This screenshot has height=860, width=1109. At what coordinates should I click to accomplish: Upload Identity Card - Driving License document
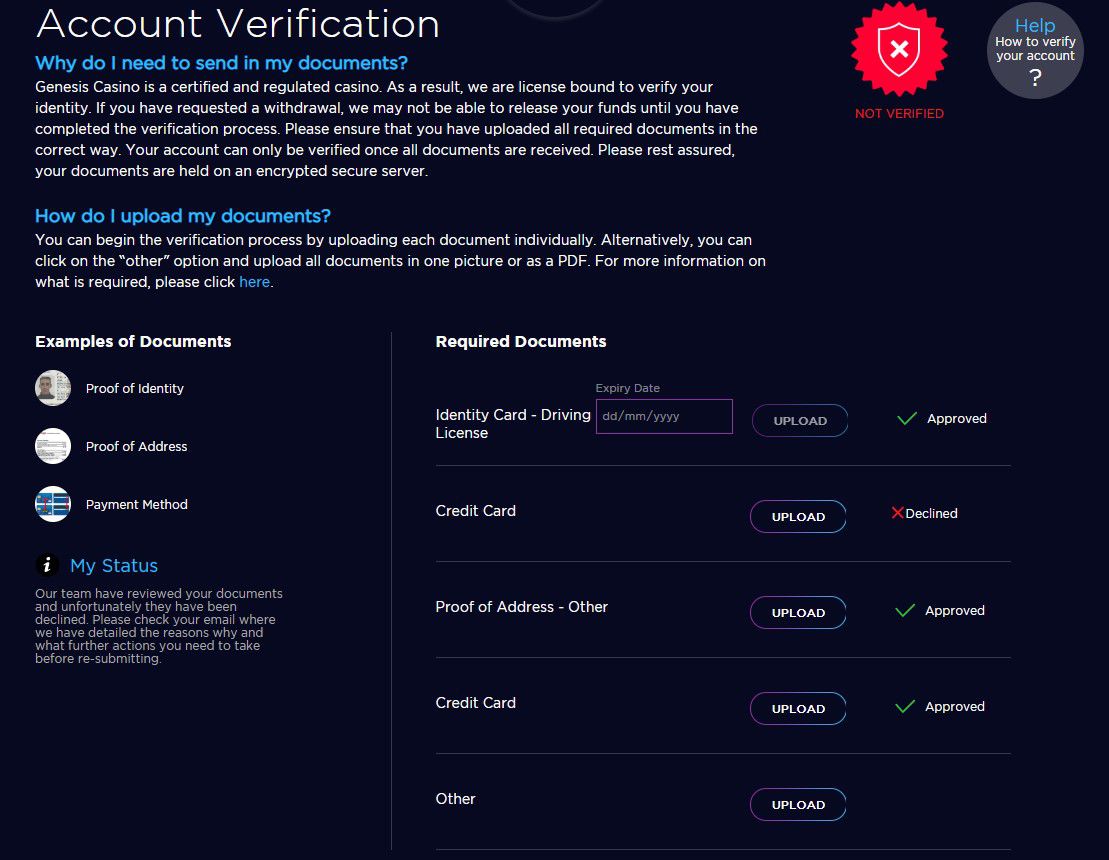tap(800, 421)
